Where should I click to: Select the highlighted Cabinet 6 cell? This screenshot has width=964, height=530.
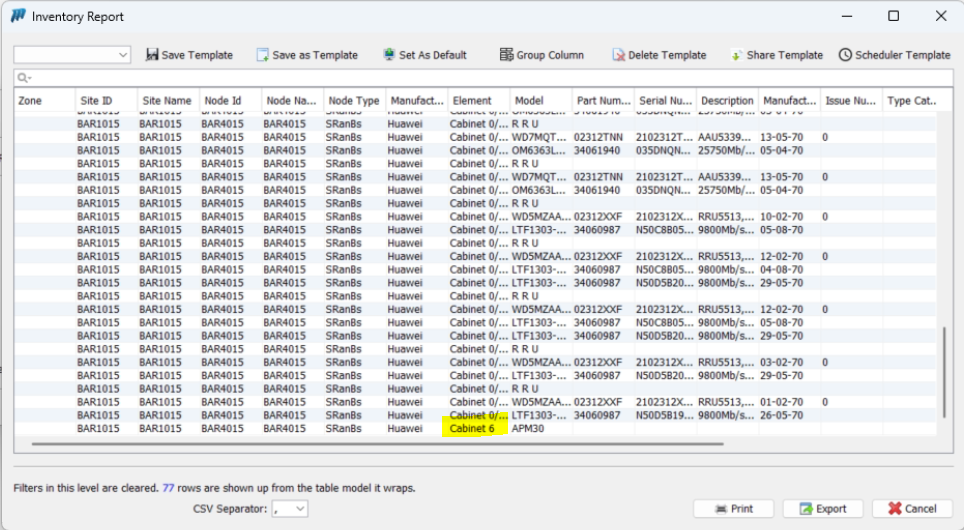coord(473,428)
